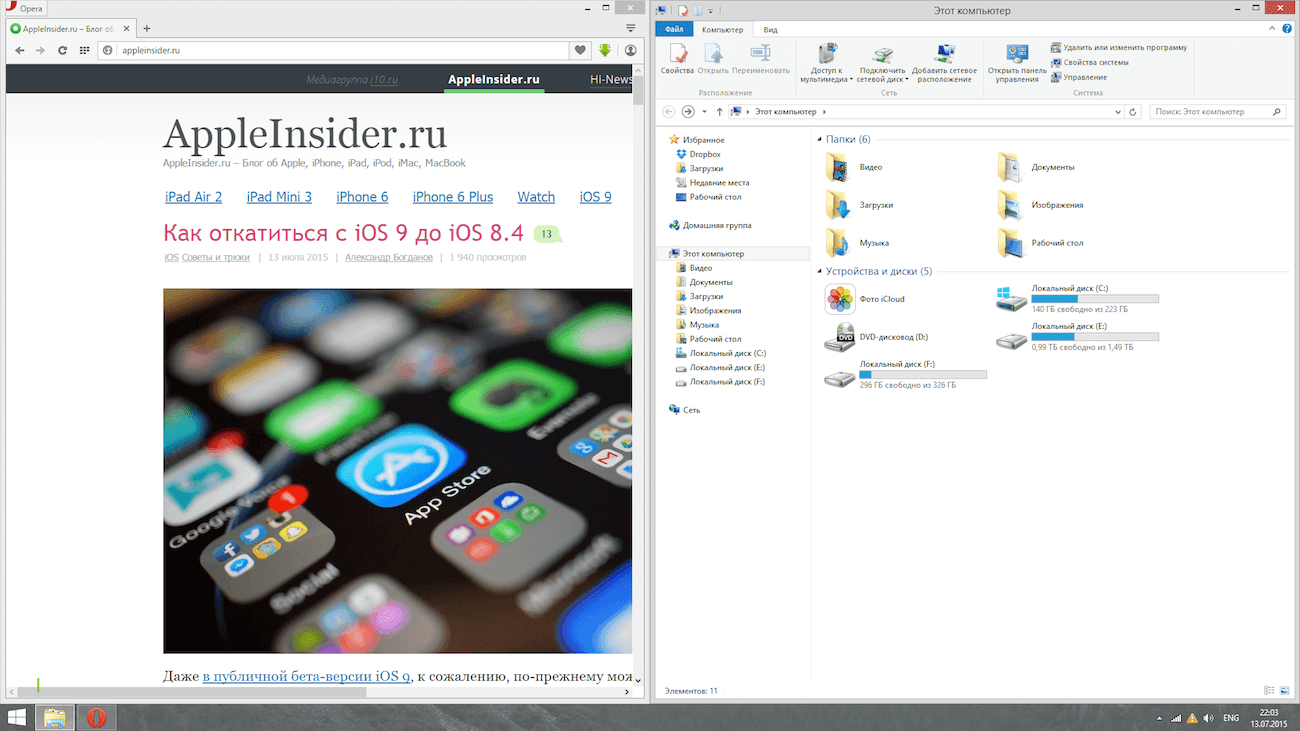The width and height of the screenshot is (1300, 731).
Task: Click Добавить сетевое расположение icon
Action: [x=944, y=63]
